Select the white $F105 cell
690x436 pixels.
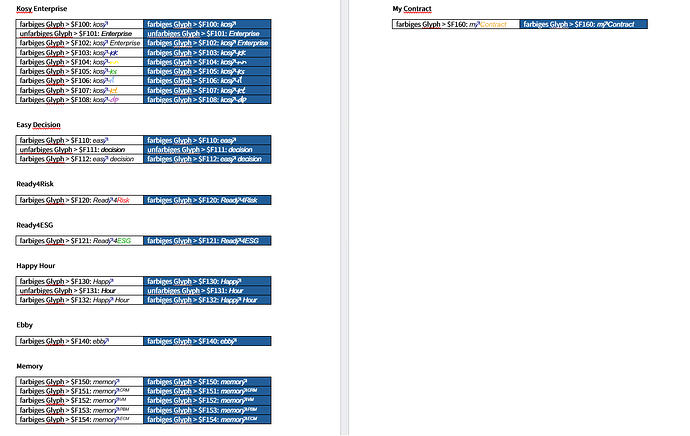pos(80,71)
